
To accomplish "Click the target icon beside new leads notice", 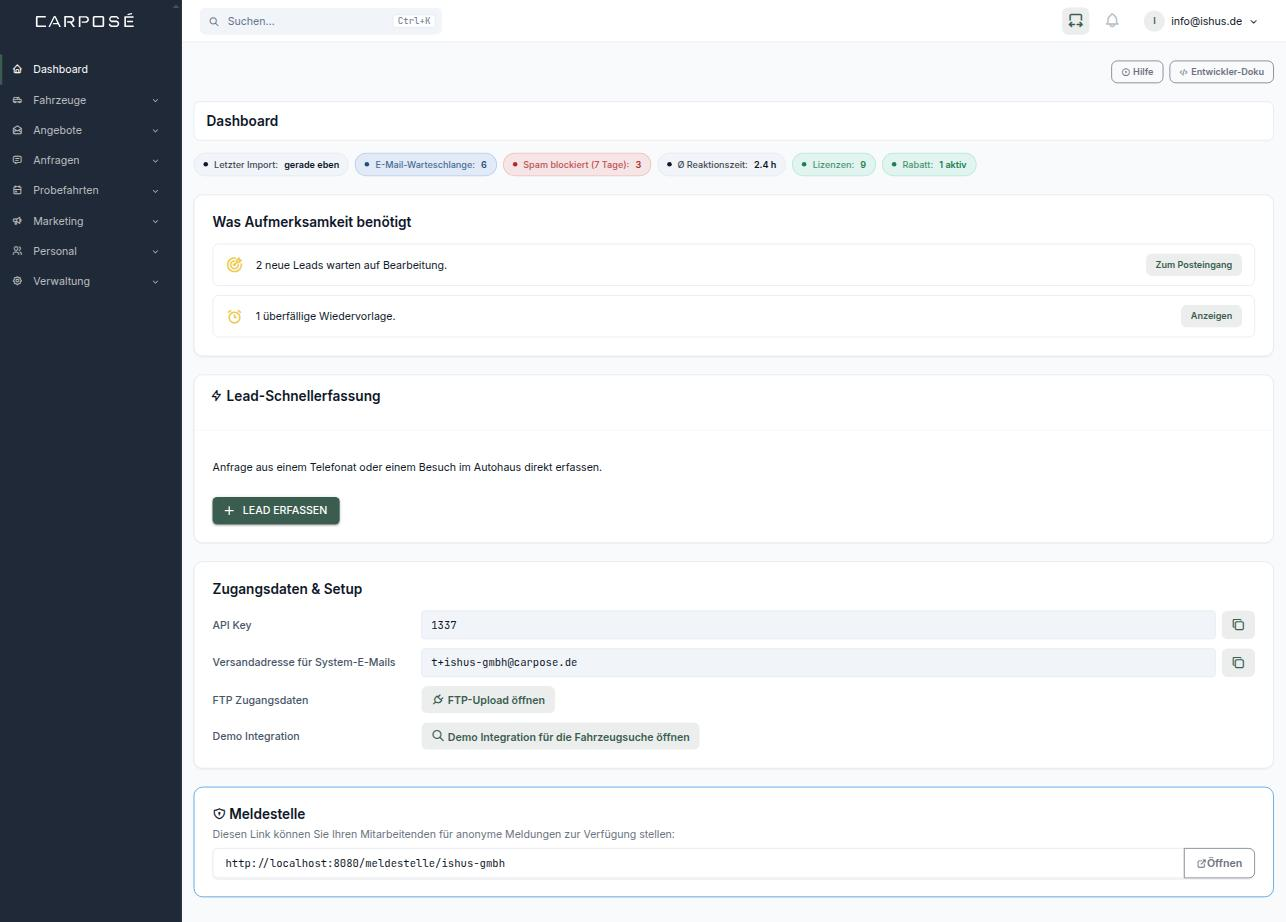I will click(234, 265).
